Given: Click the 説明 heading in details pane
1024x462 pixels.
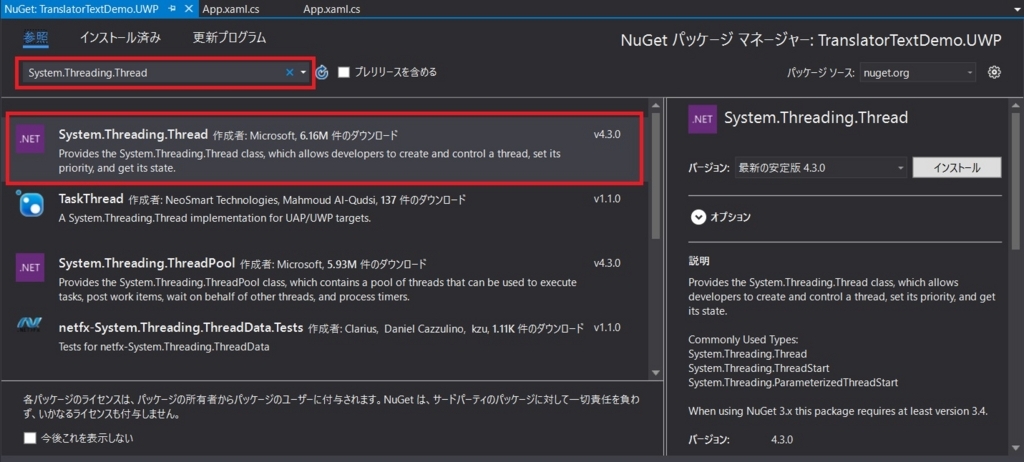Looking at the screenshot, I should pyautogui.click(x=699, y=261).
